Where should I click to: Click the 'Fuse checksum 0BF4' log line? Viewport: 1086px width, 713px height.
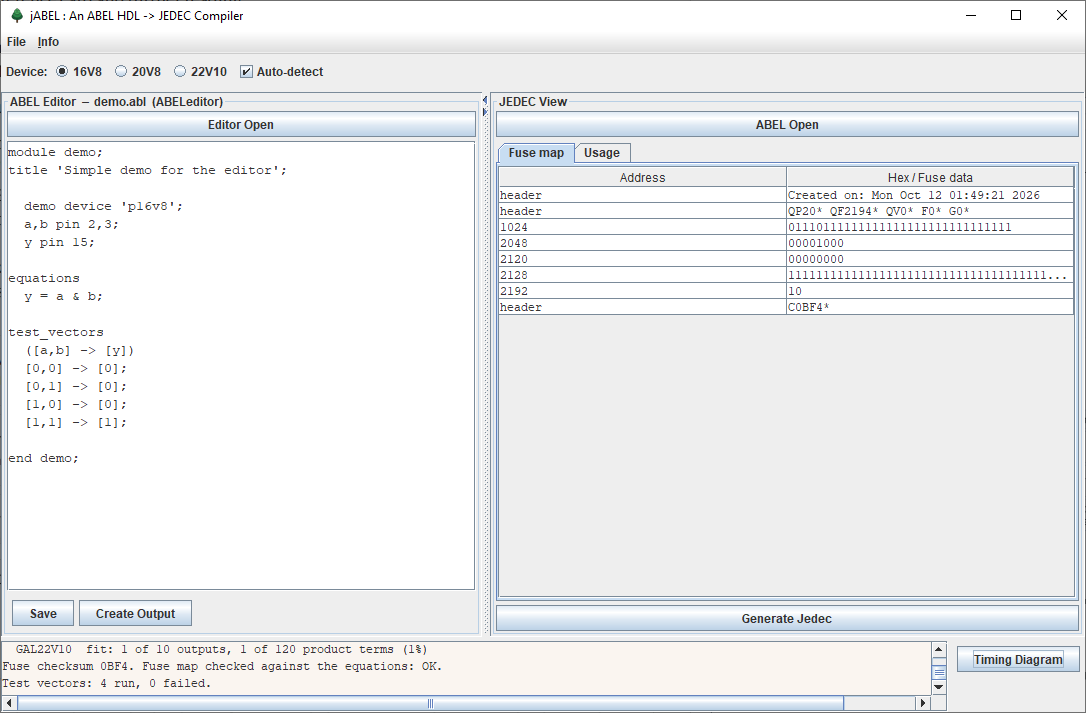coord(222,666)
